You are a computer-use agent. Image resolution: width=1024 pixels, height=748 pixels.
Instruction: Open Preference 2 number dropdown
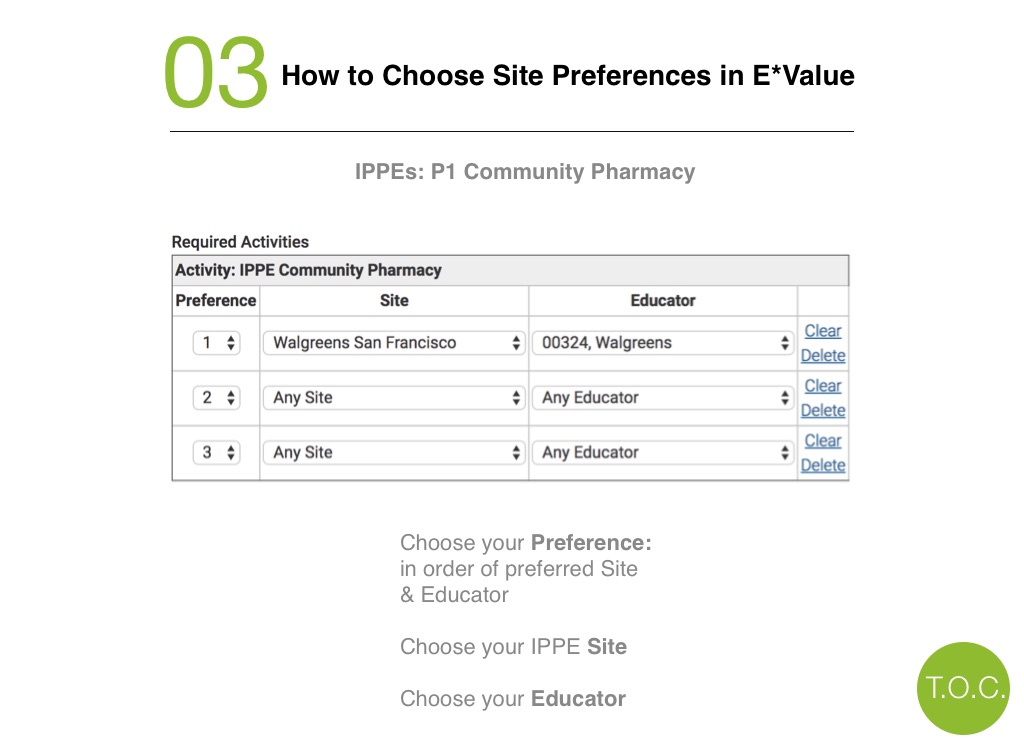tap(217, 398)
